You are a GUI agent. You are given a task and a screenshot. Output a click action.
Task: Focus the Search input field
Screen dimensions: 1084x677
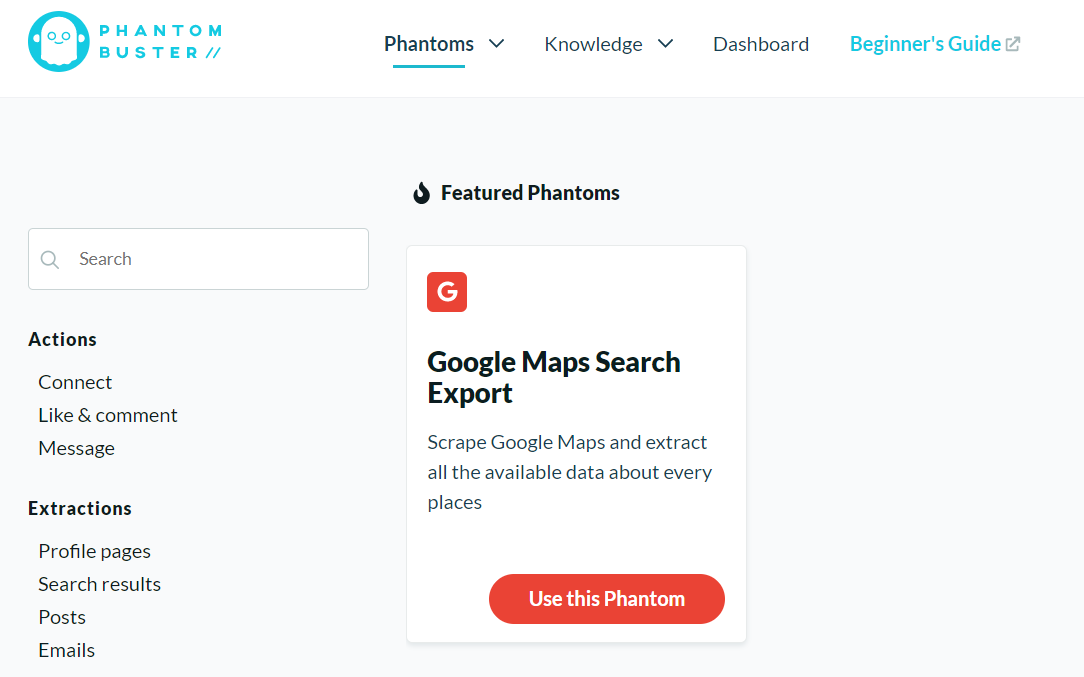(198, 259)
